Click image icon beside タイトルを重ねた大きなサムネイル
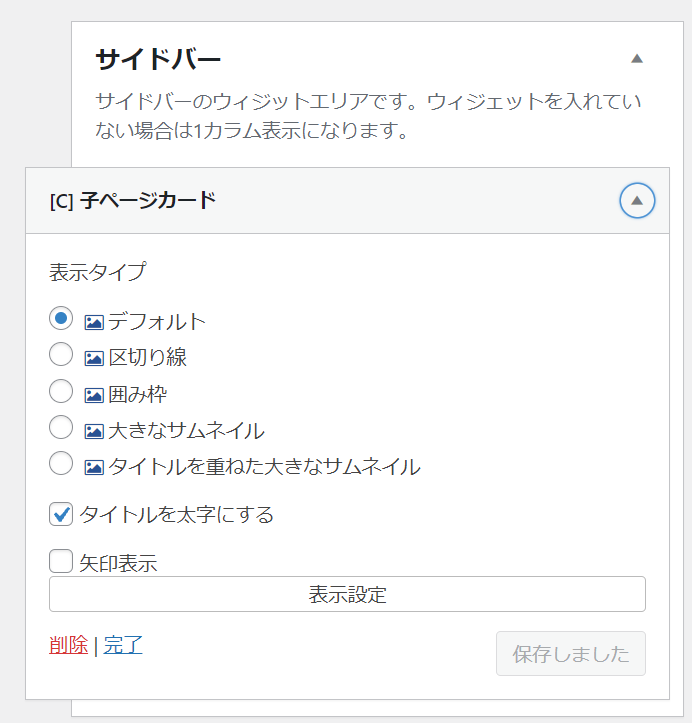This screenshot has width=692, height=723. 94,468
